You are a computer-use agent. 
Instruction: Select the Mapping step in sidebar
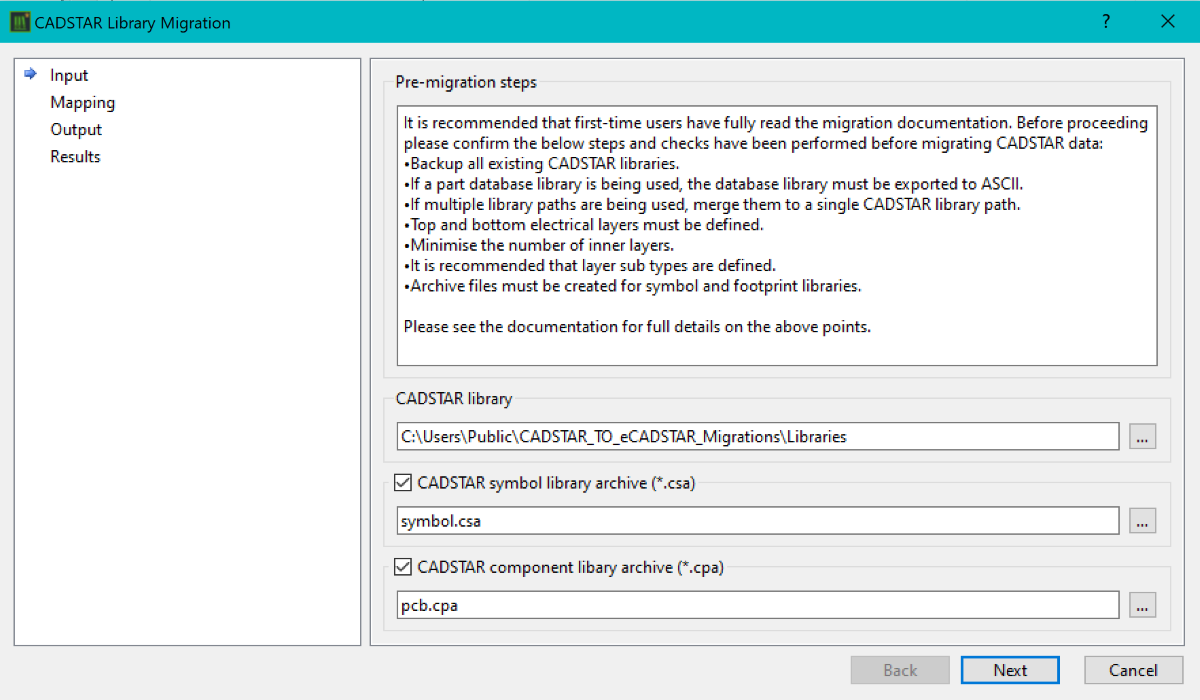pyautogui.click(x=83, y=102)
